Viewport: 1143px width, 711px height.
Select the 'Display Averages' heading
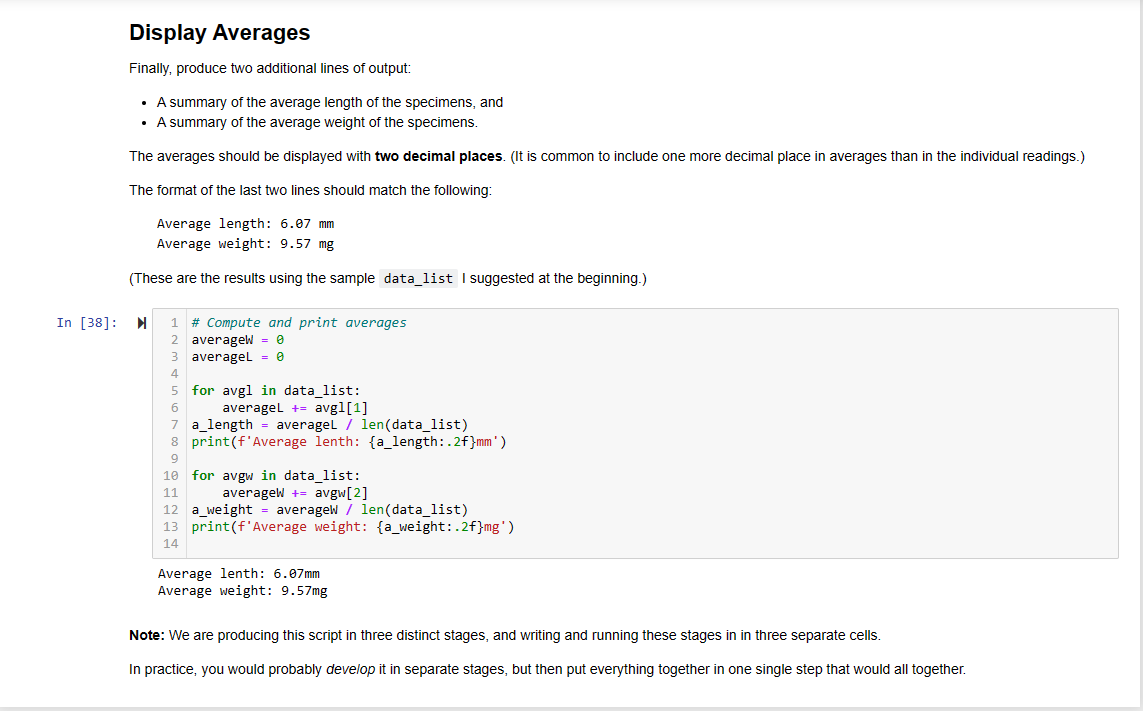(219, 32)
